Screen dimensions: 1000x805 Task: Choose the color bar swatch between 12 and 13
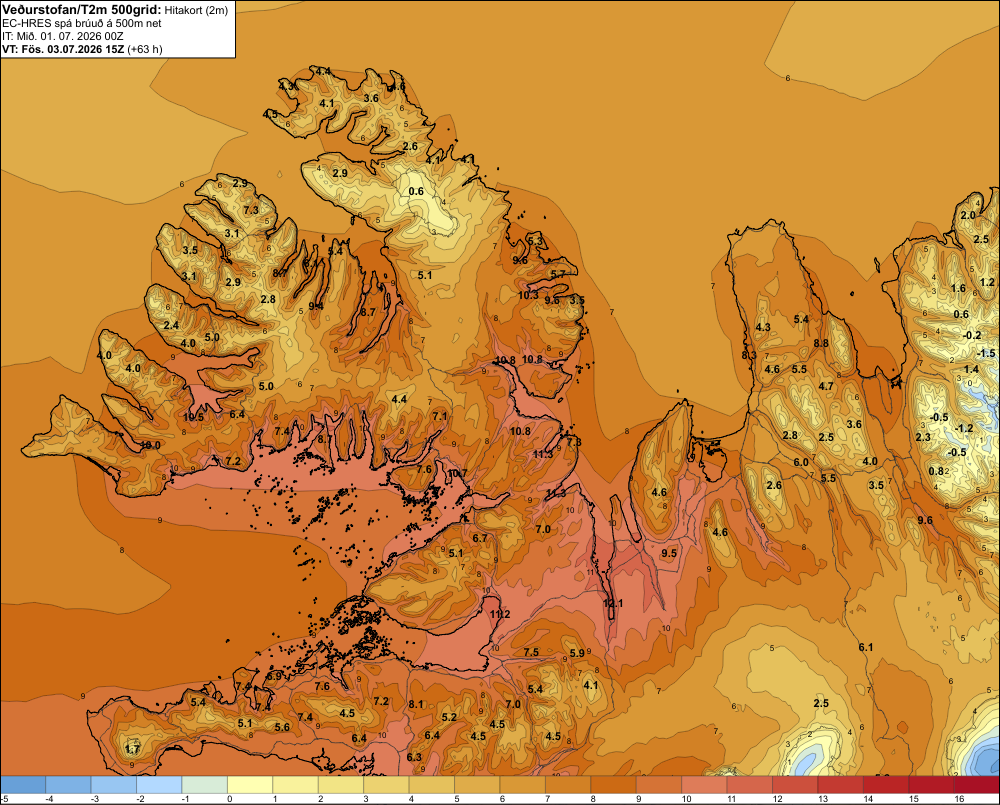(x=795, y=785)
